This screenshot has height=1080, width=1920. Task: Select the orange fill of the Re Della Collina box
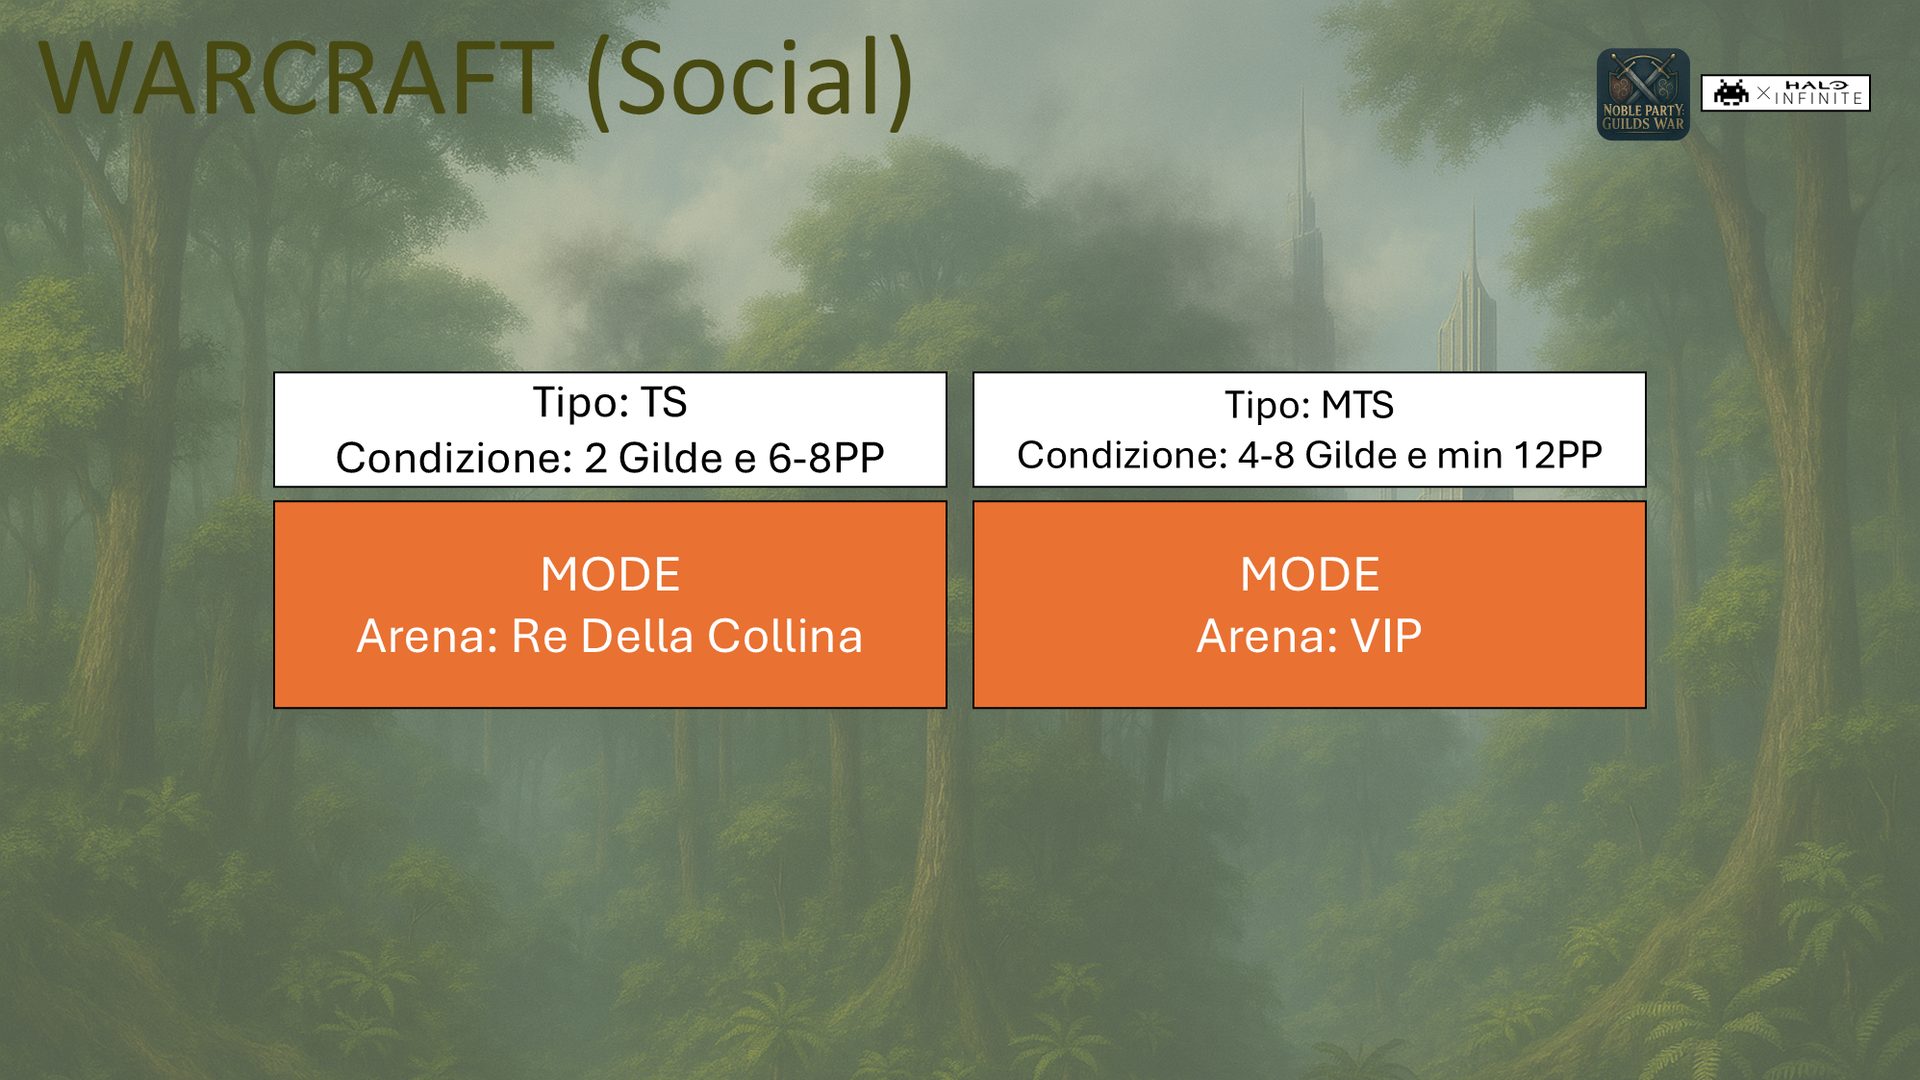point(610,605)
